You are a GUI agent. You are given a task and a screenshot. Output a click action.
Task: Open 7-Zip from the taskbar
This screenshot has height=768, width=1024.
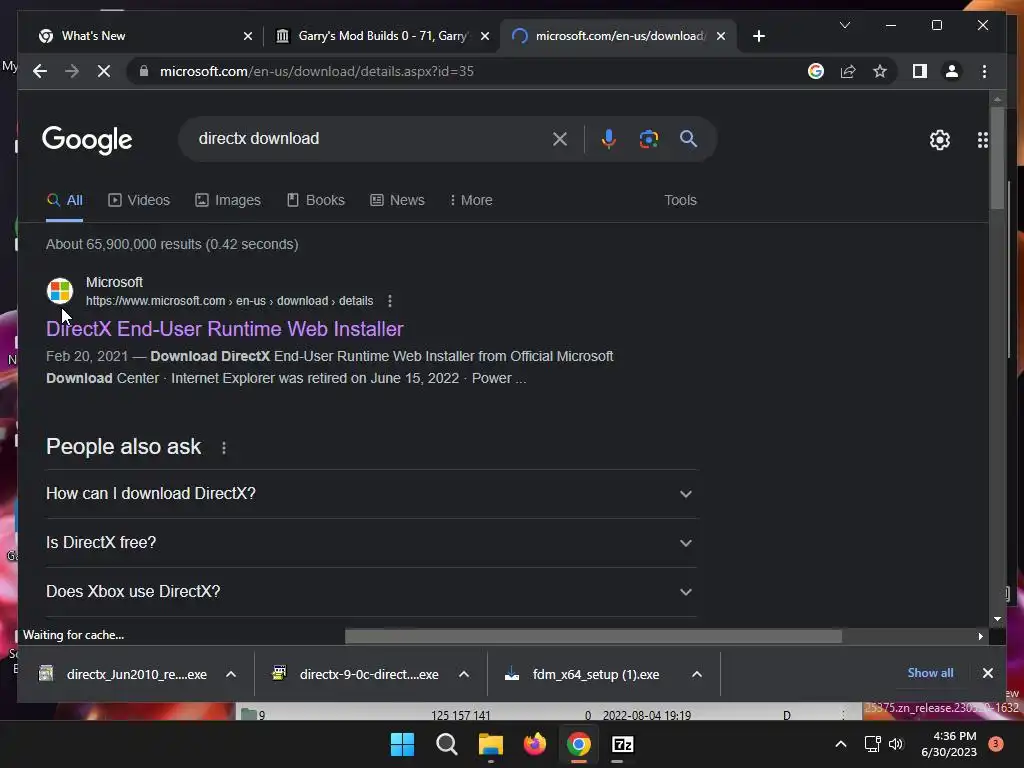click(x=623, y=744)
